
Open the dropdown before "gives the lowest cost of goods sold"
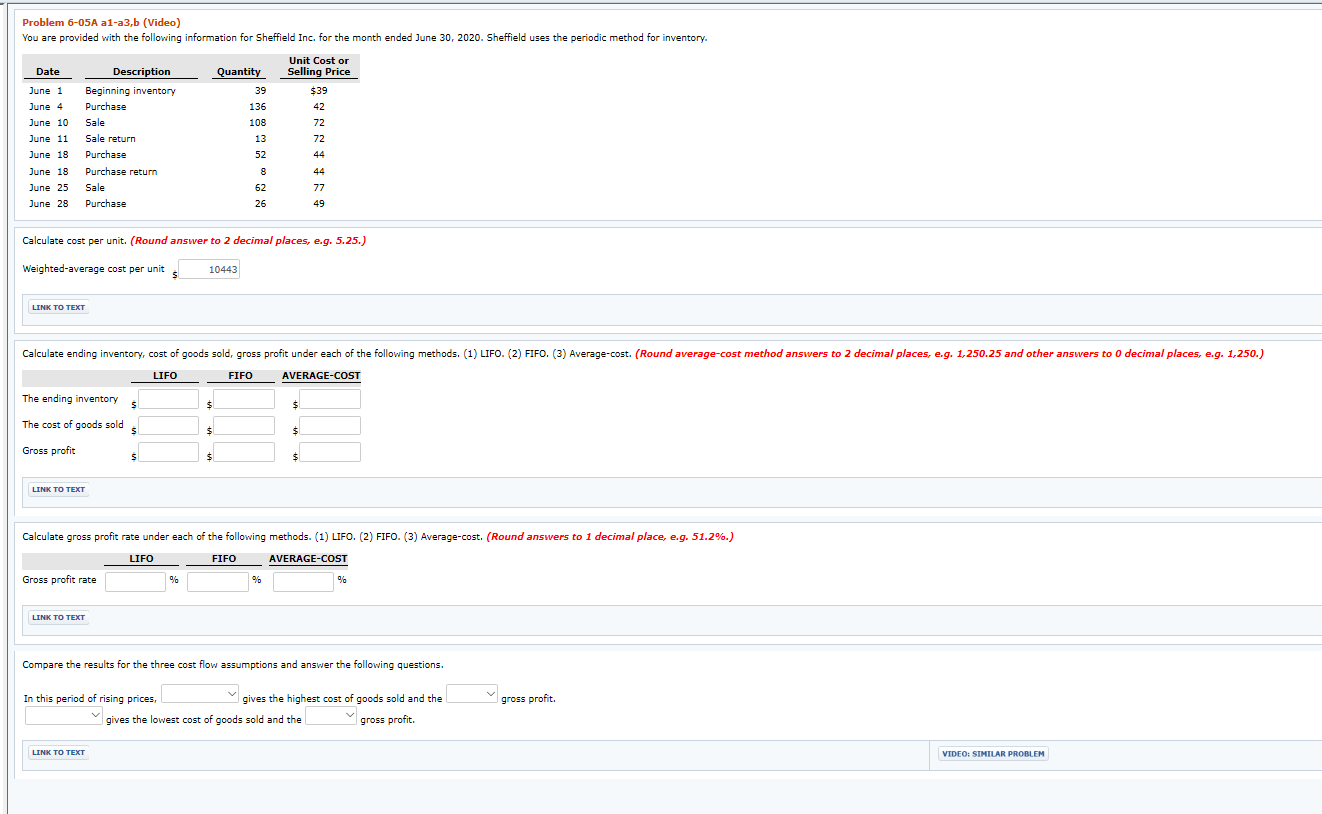pyautogui.click(x=63, y=715)
